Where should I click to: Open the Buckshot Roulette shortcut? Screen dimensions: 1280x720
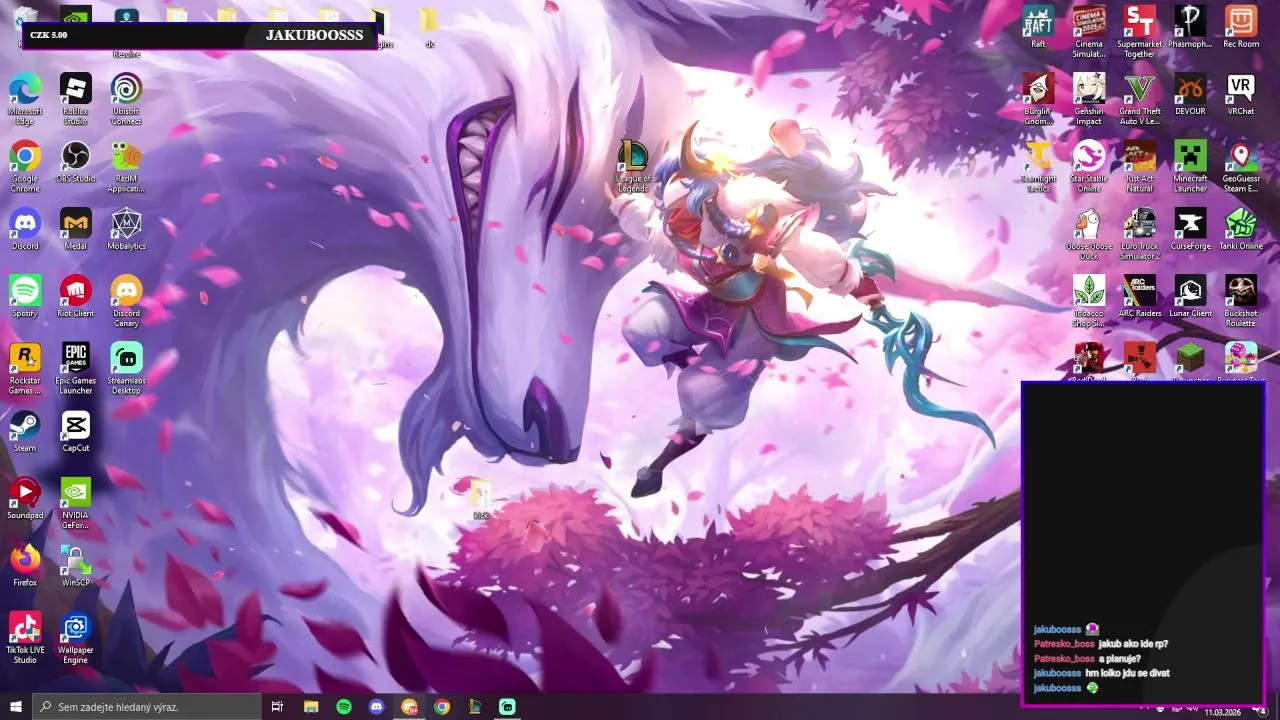pos(1241,300)
